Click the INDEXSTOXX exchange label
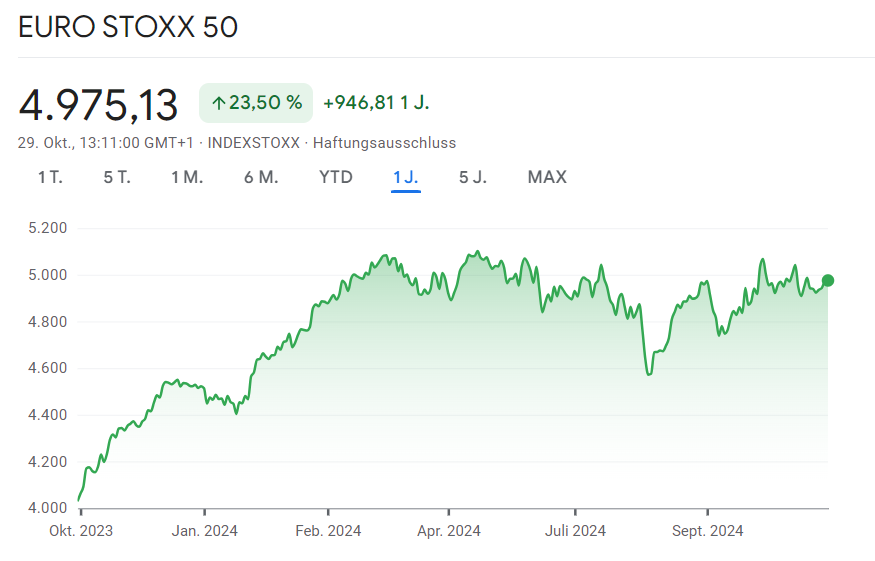This screenshot has height=561, width=875. [x=254, y=143]
